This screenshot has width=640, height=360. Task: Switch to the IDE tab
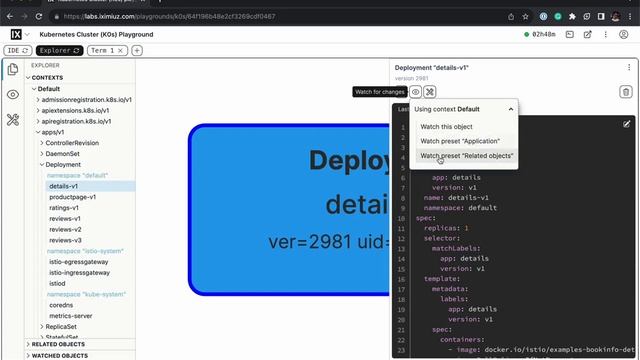[x=18, y=51]
